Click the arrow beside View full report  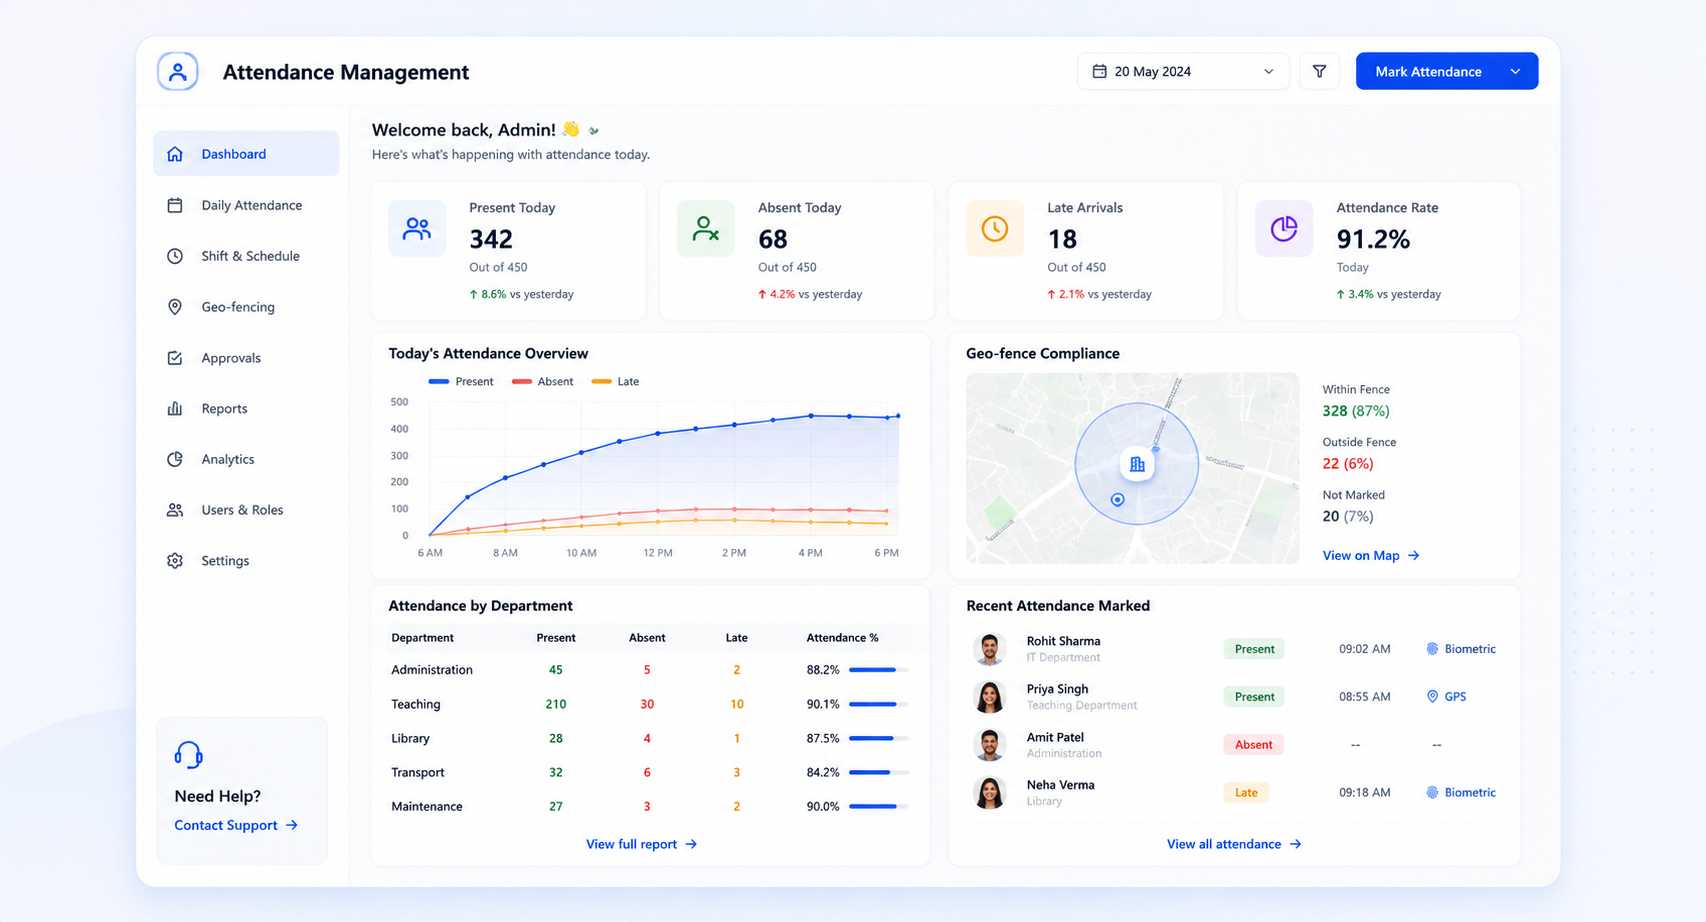(x=691, y=845)
